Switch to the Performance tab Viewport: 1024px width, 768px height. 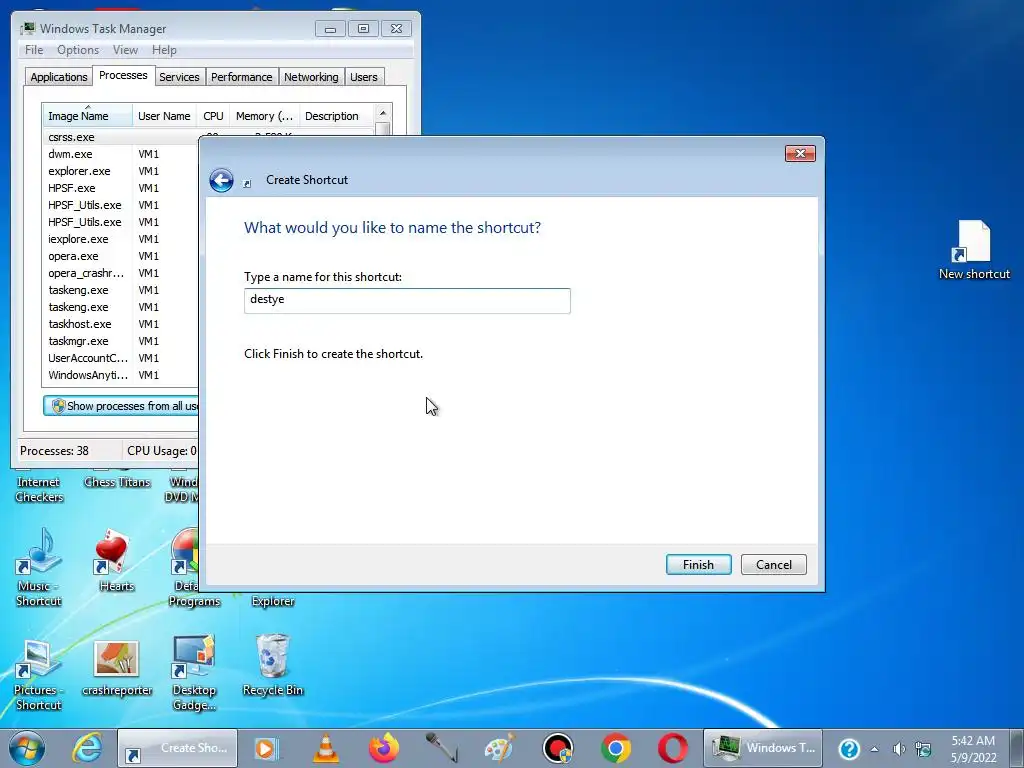(x=241, y=77)
